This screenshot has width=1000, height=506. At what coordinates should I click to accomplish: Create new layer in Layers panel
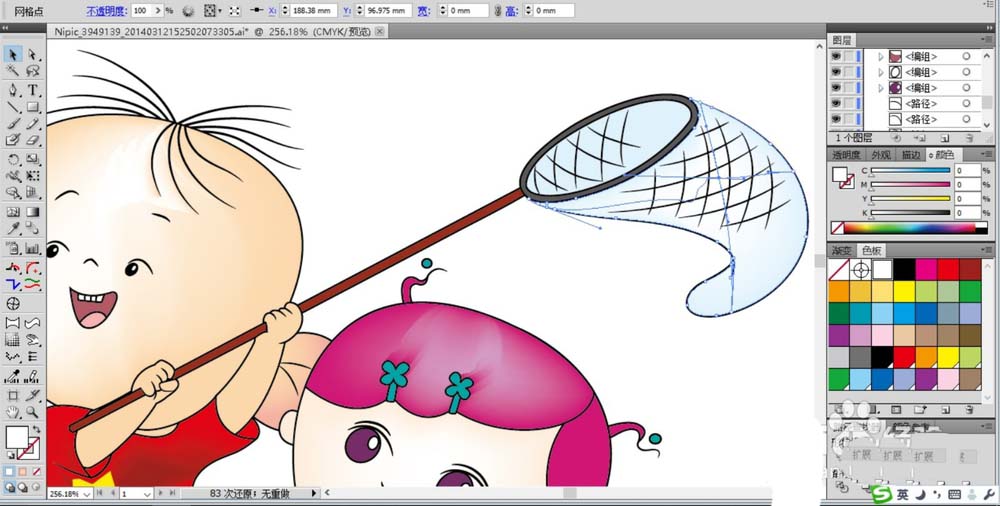pos(945,137)
